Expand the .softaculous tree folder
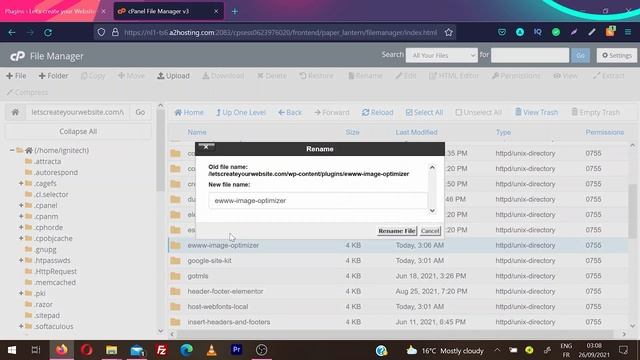640x360 pixels. tap(21, 327)
